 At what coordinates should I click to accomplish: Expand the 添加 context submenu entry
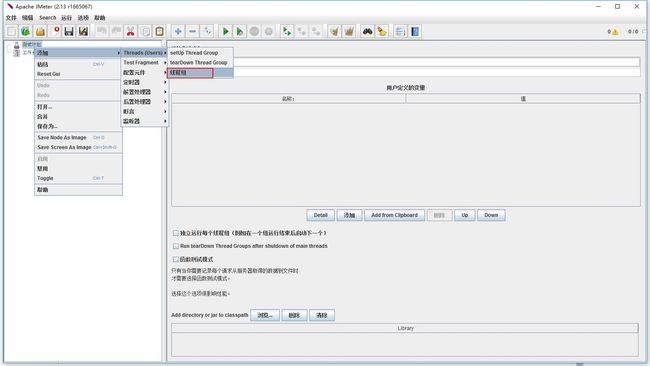78,53
